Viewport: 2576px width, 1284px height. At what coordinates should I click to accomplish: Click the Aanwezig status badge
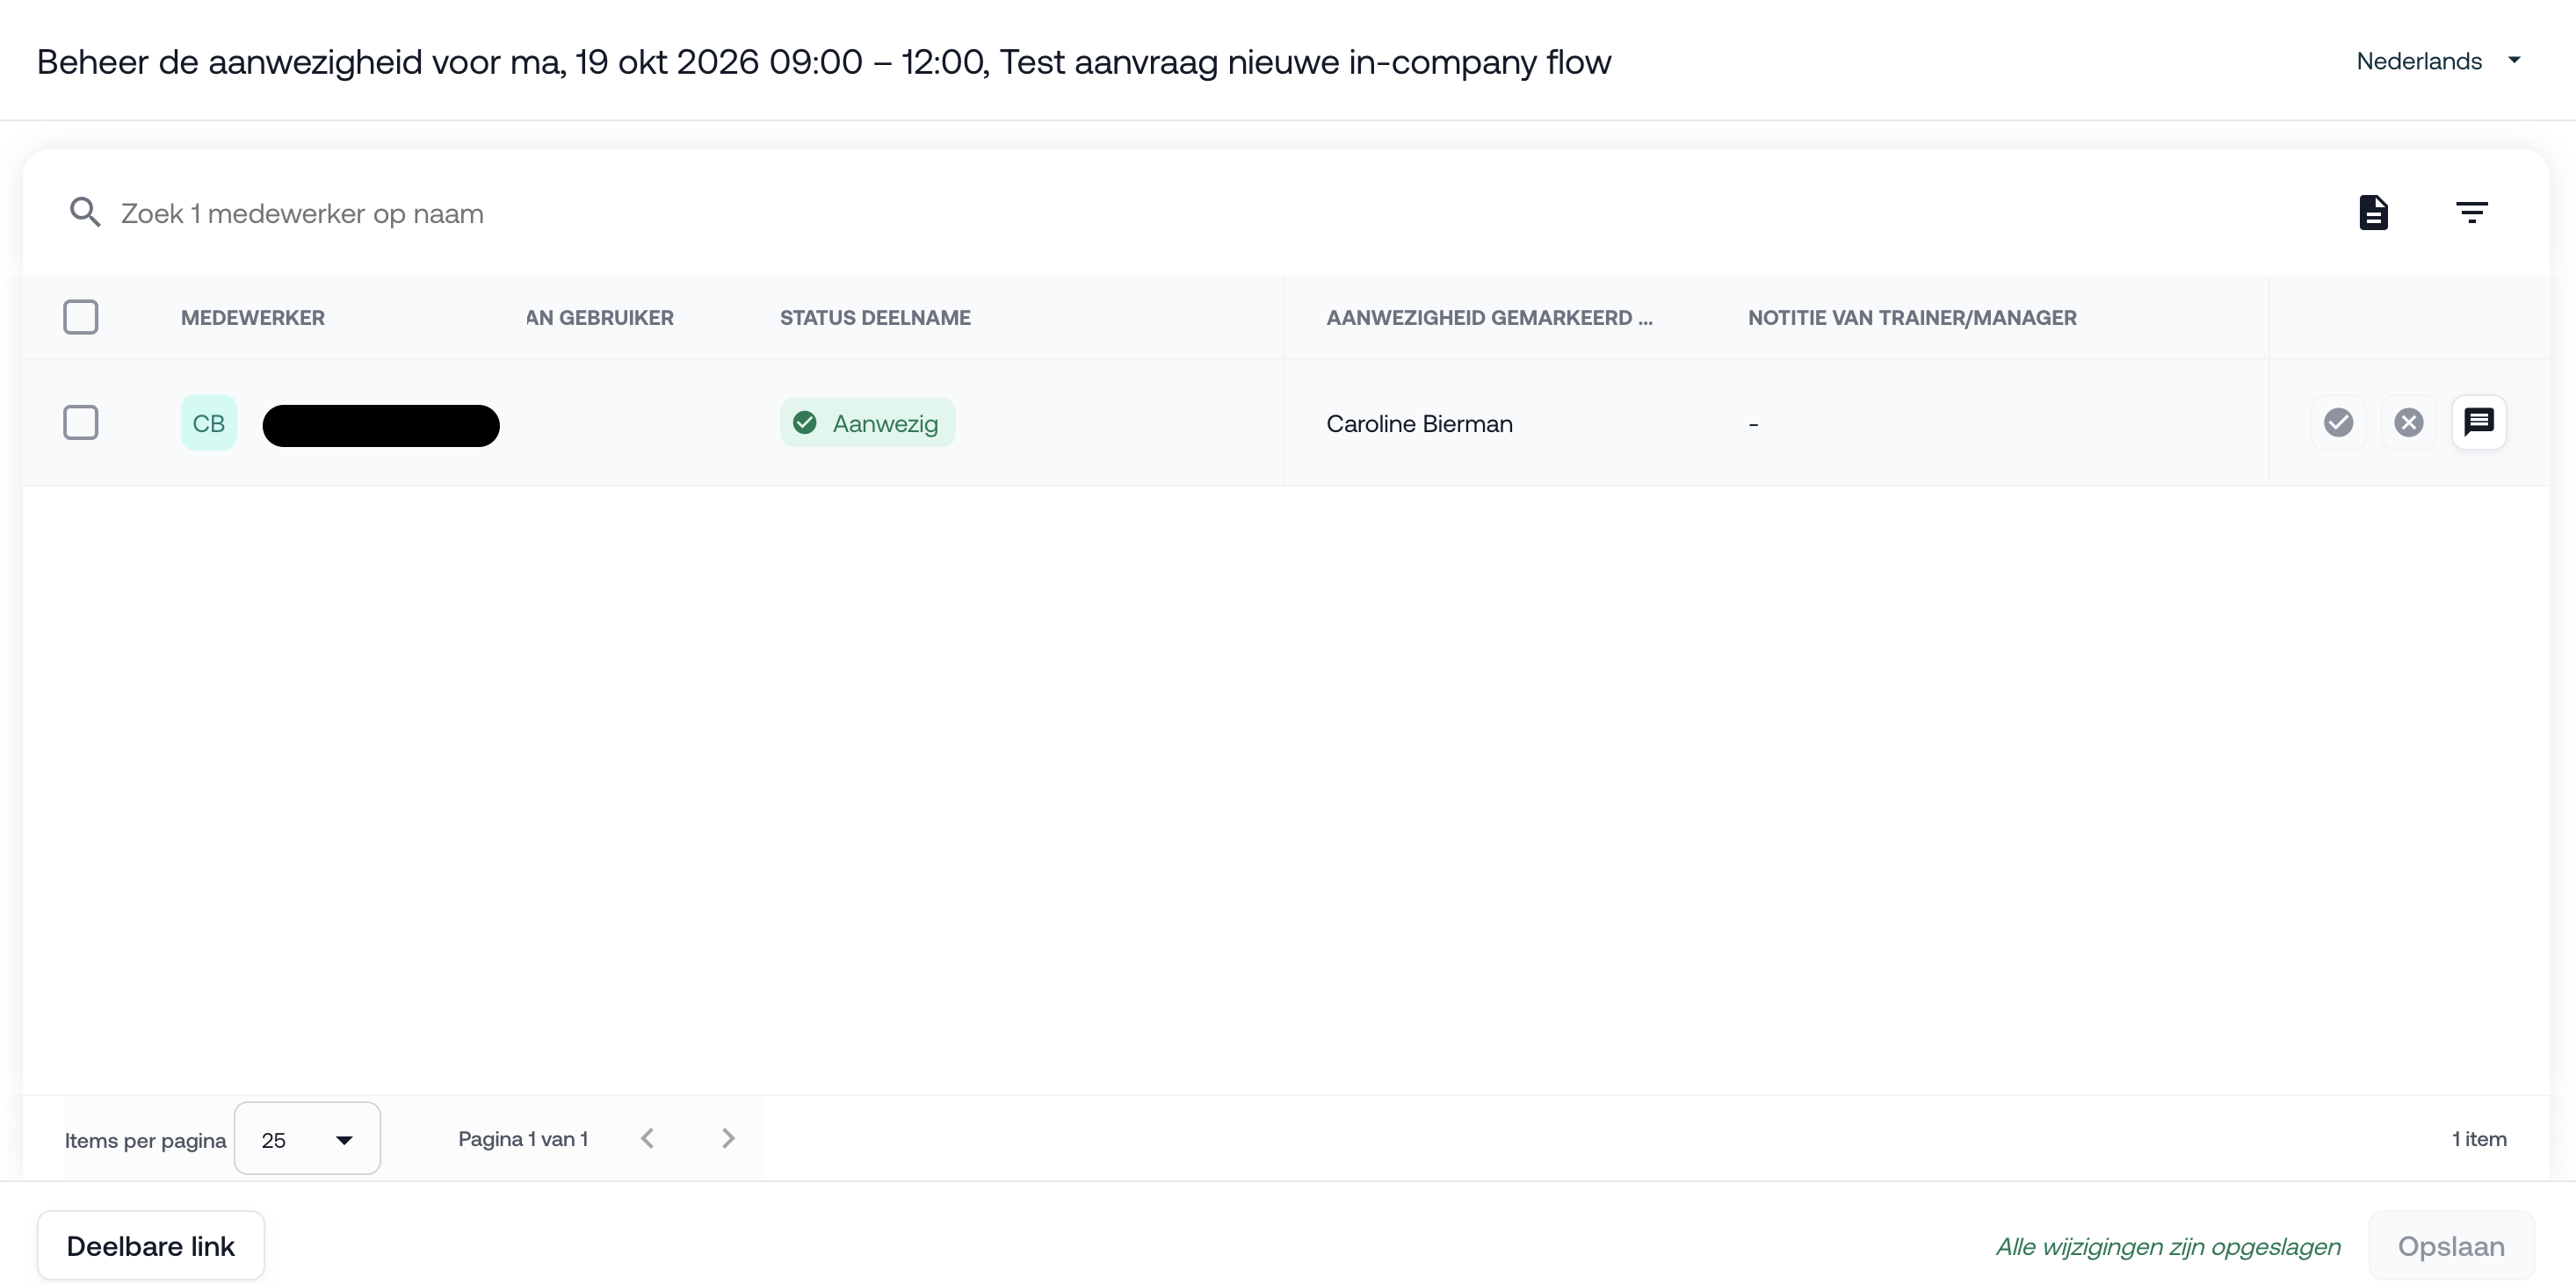click(867, 423)
